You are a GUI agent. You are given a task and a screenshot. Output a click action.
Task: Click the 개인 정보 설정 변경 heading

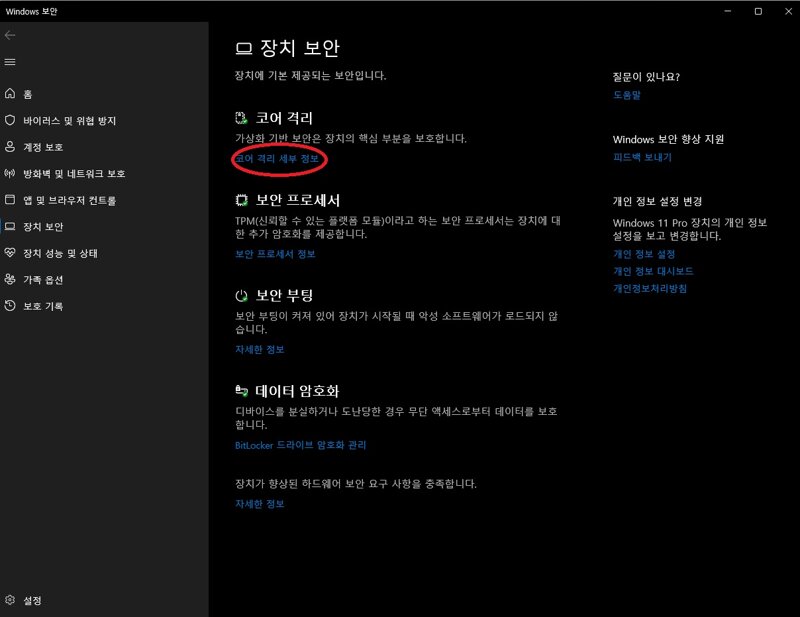pos(657,202)
